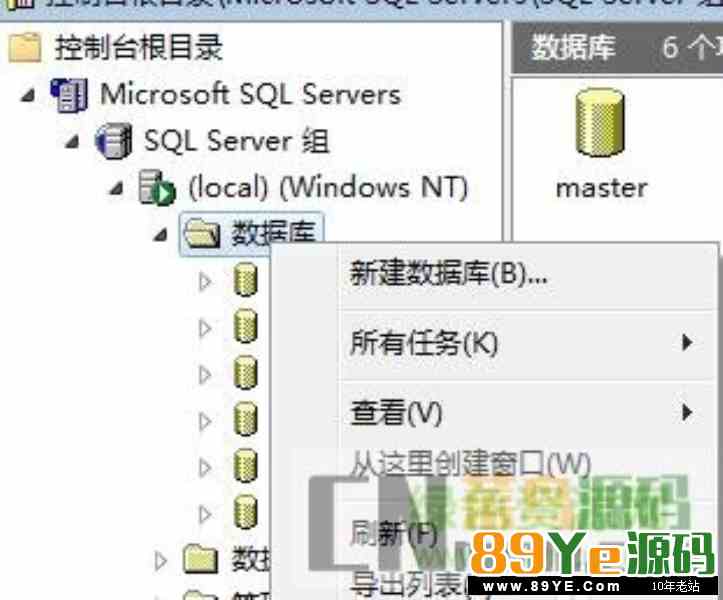The height and width of the screenshot is (600, 723).
Task: Select the last database cylinder in the list
Action: [x=245, y=512]
